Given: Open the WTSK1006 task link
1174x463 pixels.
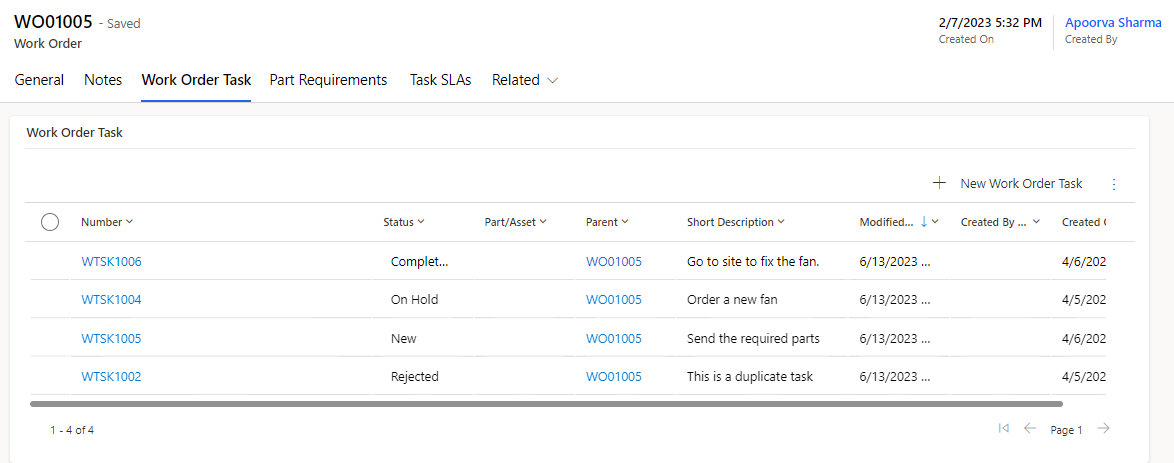Looking at the screenshot, I should (111, 262).
